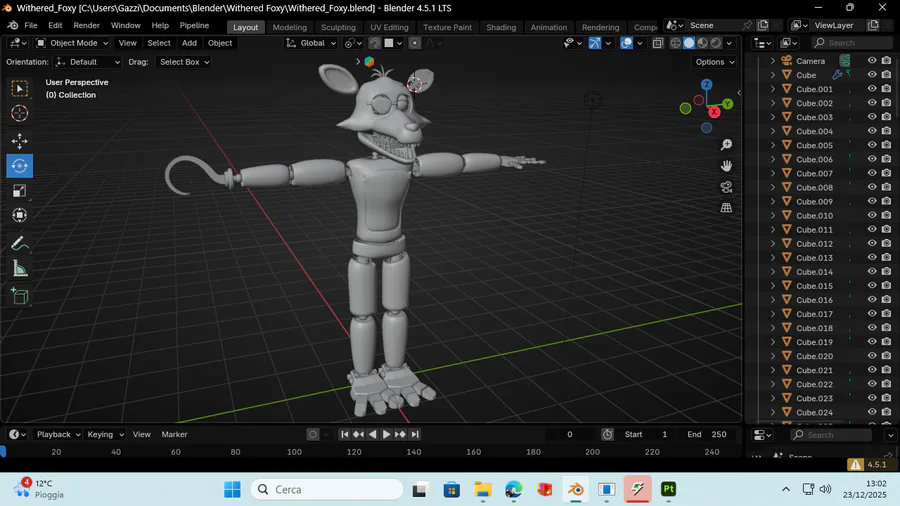Select solid viewport shading
This screenshot has height=506, width=900.
click(x=689, y=43)
